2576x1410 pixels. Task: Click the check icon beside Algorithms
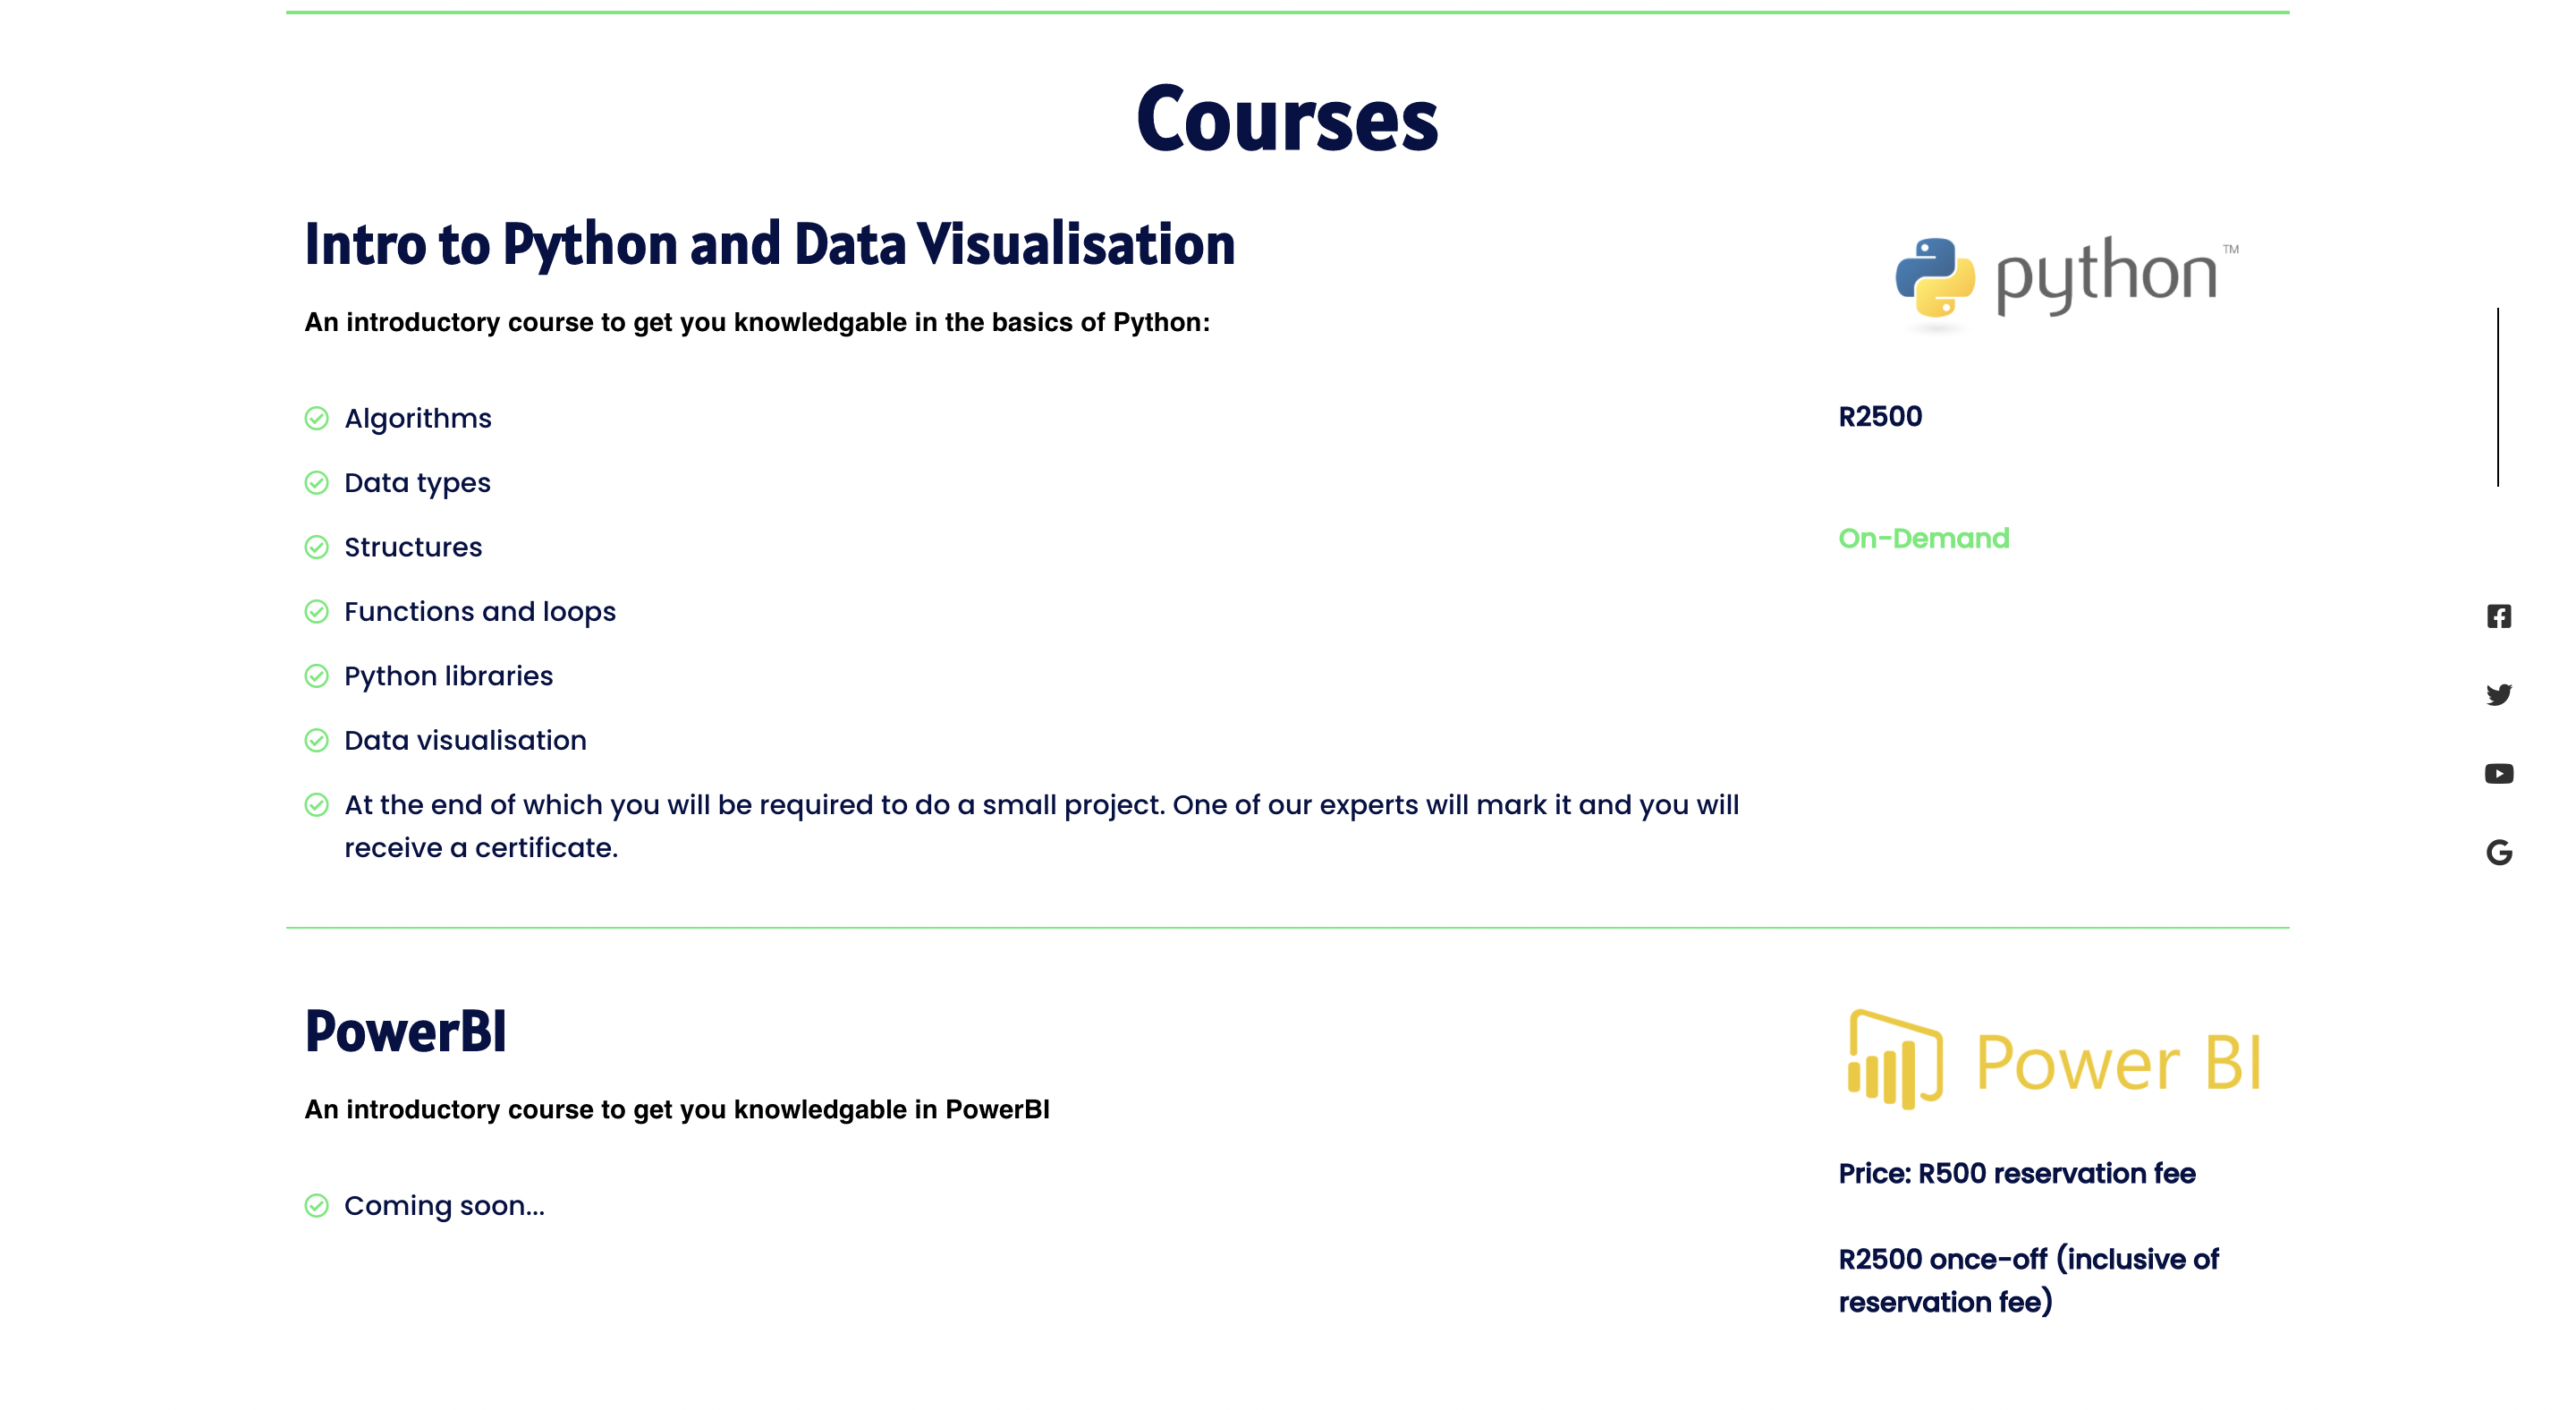point(316,418)
